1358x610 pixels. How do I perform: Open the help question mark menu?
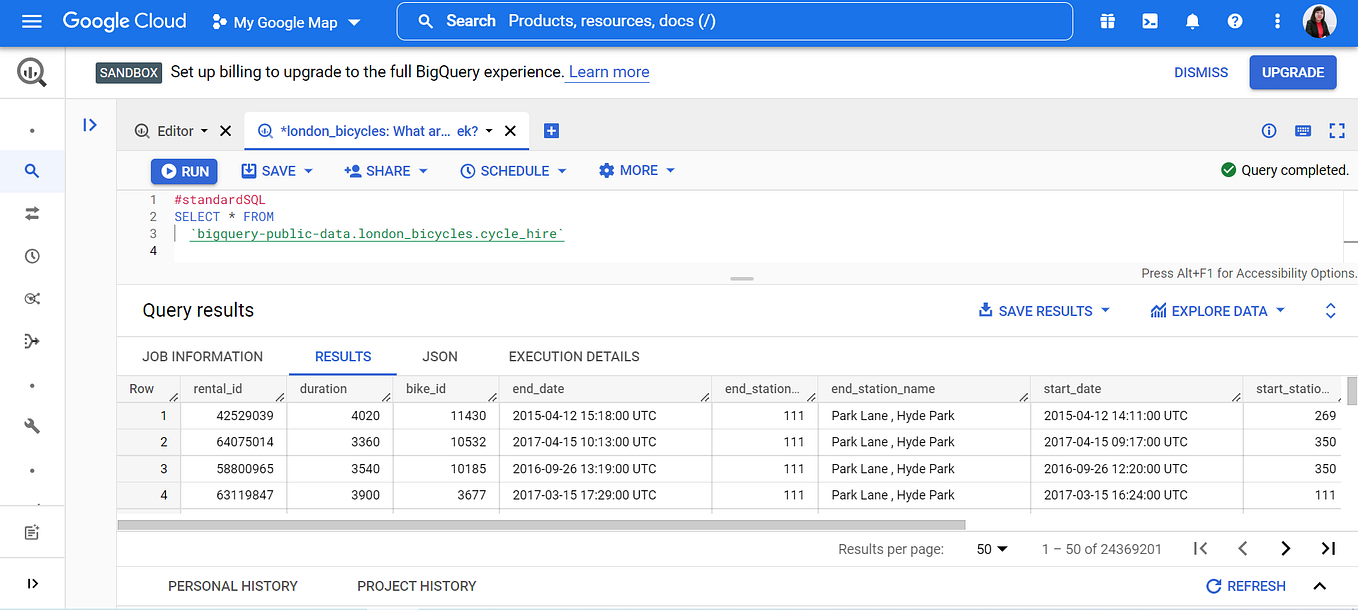click(x=1234, y=20)
